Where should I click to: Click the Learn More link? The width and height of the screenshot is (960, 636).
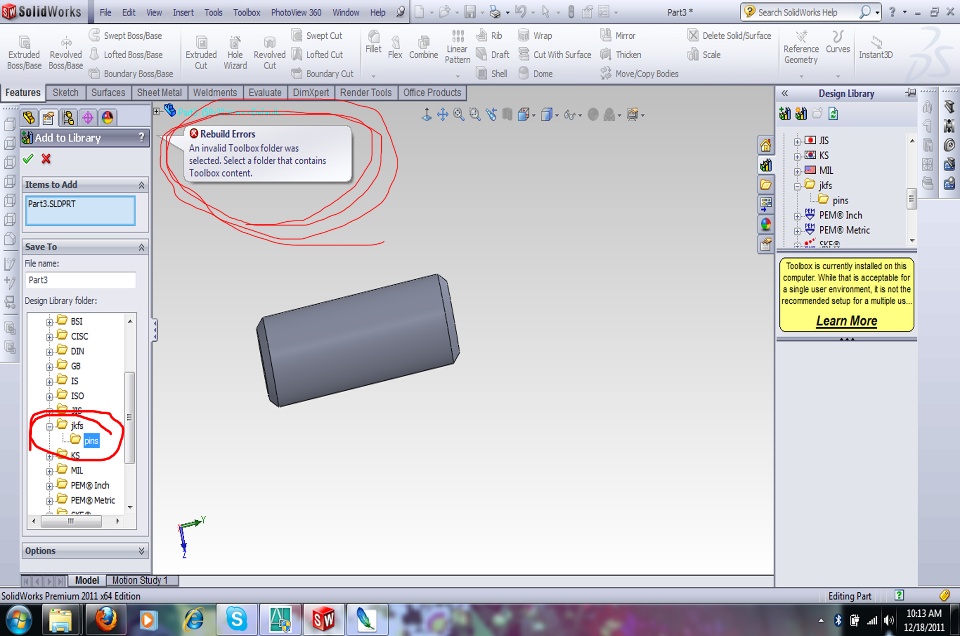pyautogui.click(x=846, y=321)
